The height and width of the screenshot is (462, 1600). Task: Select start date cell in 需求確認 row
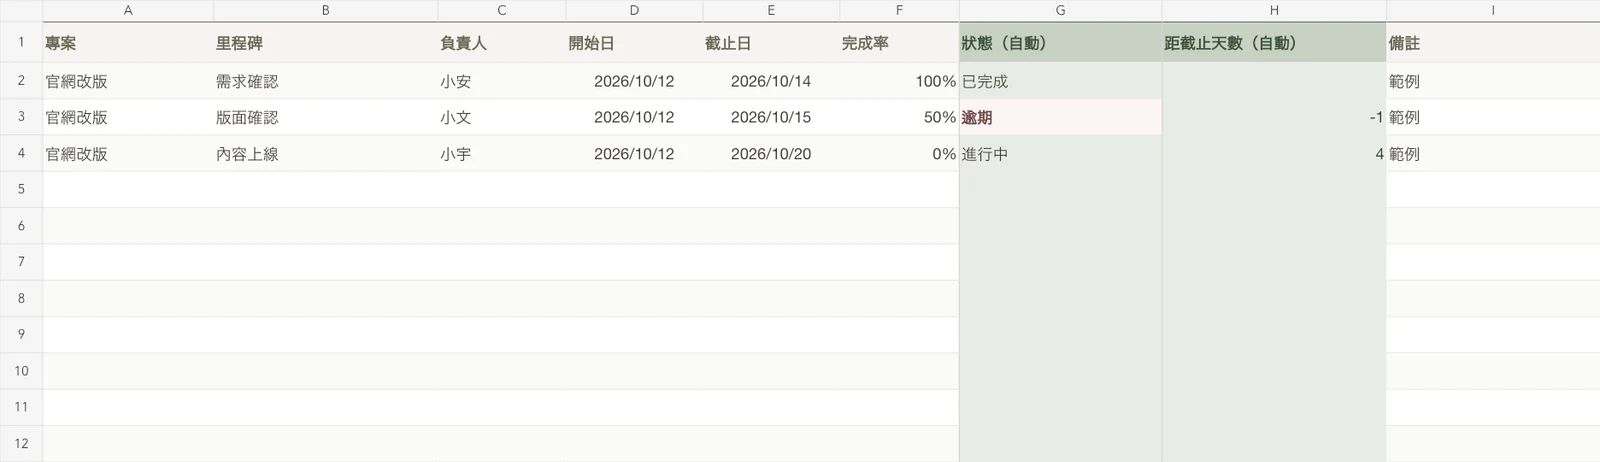(x=634, y=81)
